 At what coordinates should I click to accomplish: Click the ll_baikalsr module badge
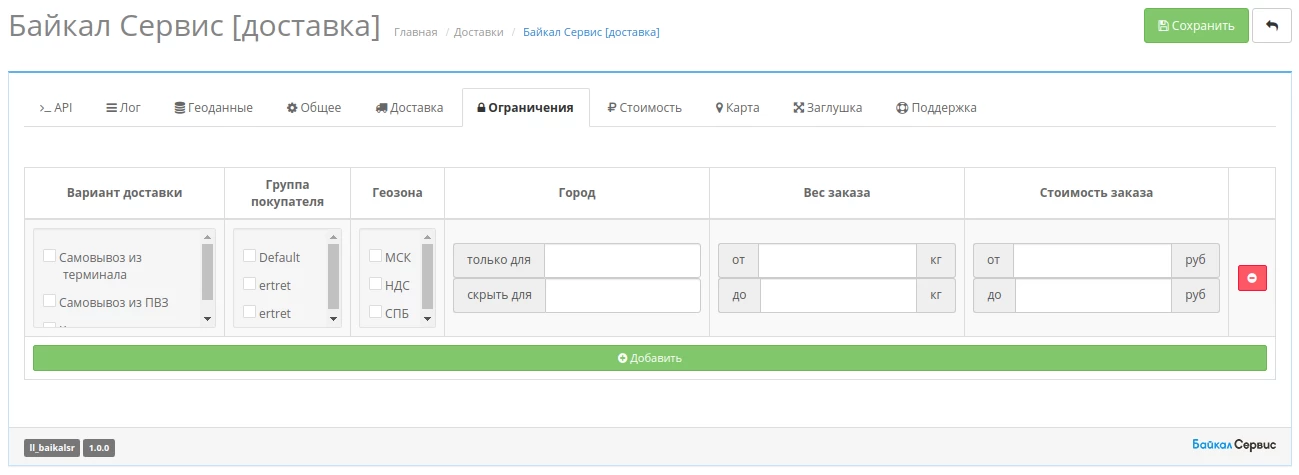[52, 448]
